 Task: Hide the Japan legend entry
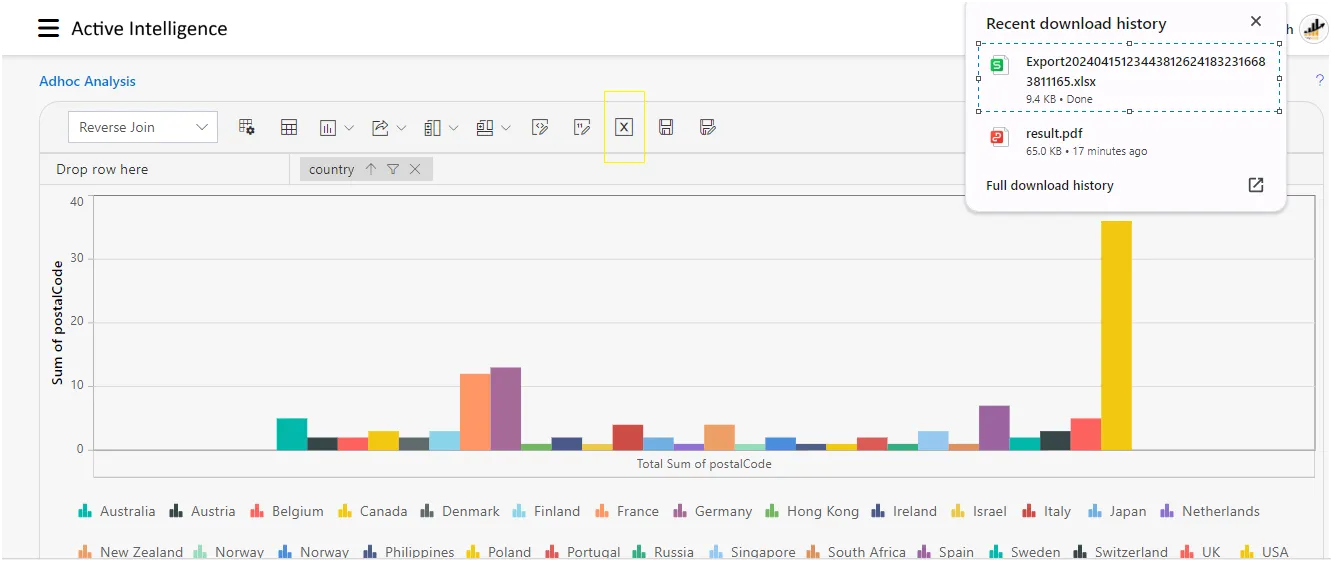point(1117,511)
